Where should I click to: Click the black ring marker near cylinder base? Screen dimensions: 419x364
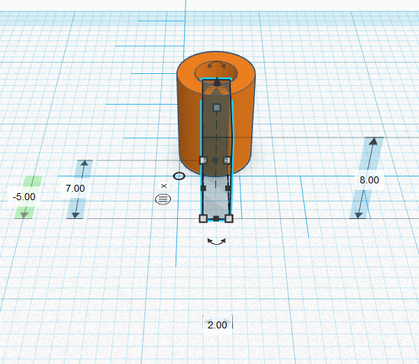(179, 176)
